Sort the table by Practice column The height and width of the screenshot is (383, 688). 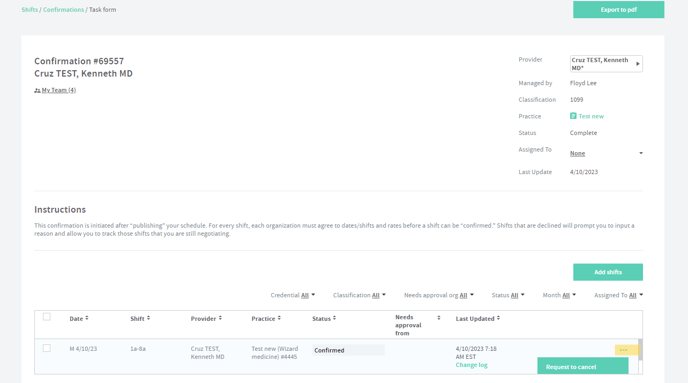pos(266,319)
